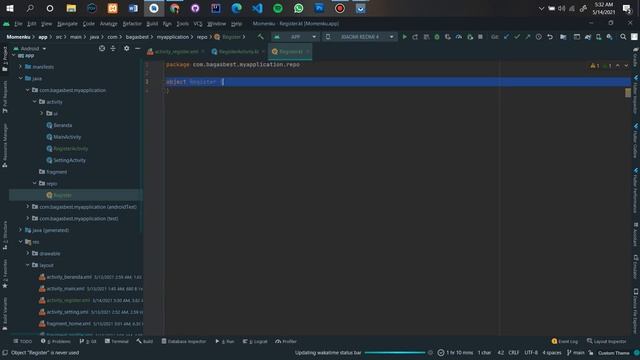640x360 pixels.
Task: Collapse the java folder
Action: coord(20,78)
